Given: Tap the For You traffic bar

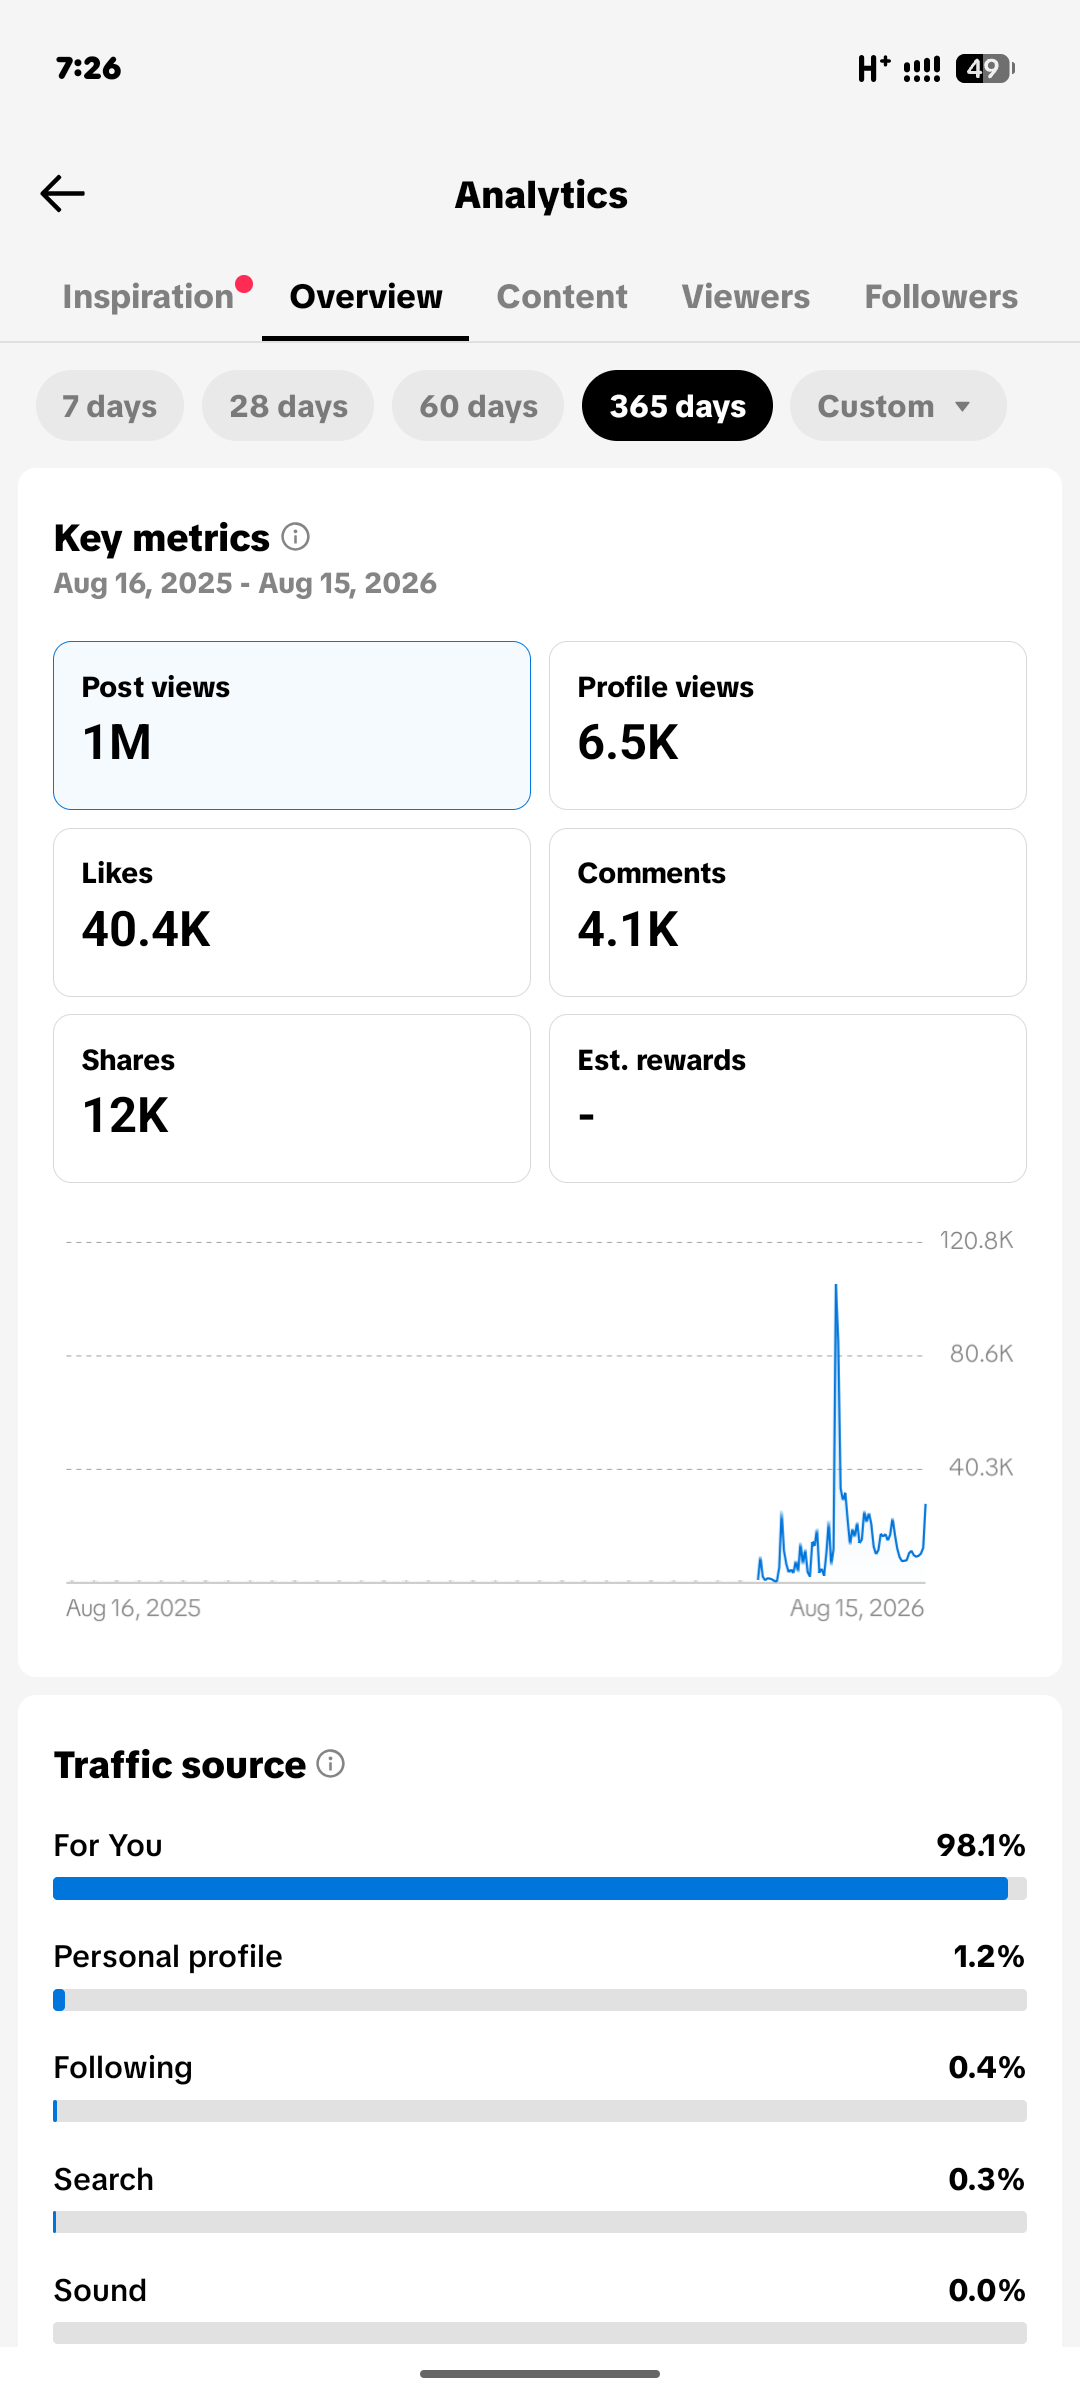Looking at the screenshot, I should 540,1888.
